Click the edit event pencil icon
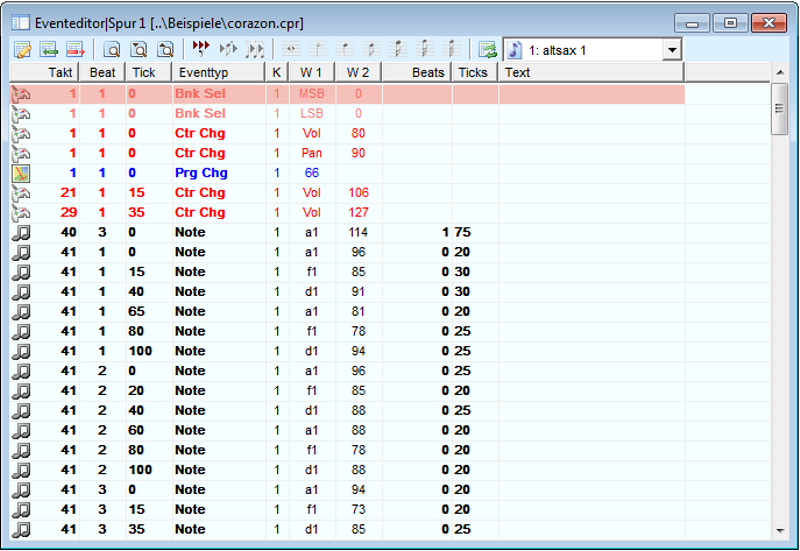This screenshot has height=551, width=800. pyautogui.click(x=22, y=49)
